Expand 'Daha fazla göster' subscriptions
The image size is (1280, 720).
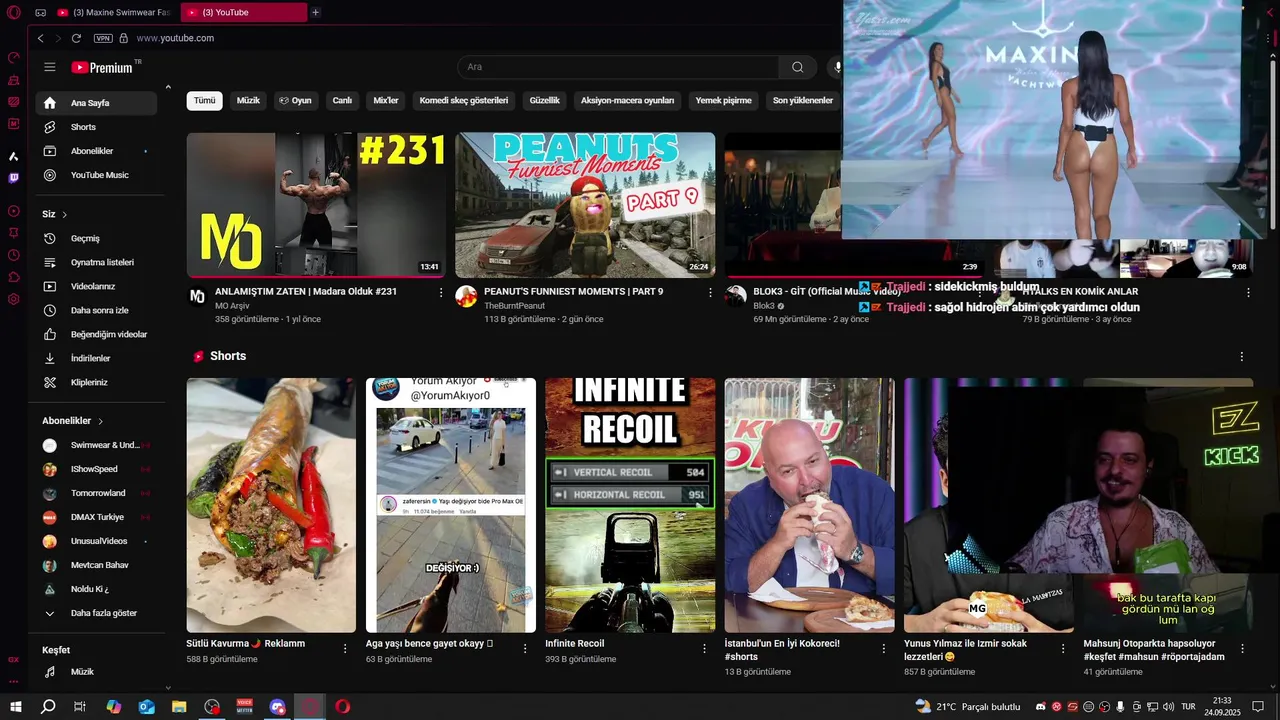click(96, 613)
